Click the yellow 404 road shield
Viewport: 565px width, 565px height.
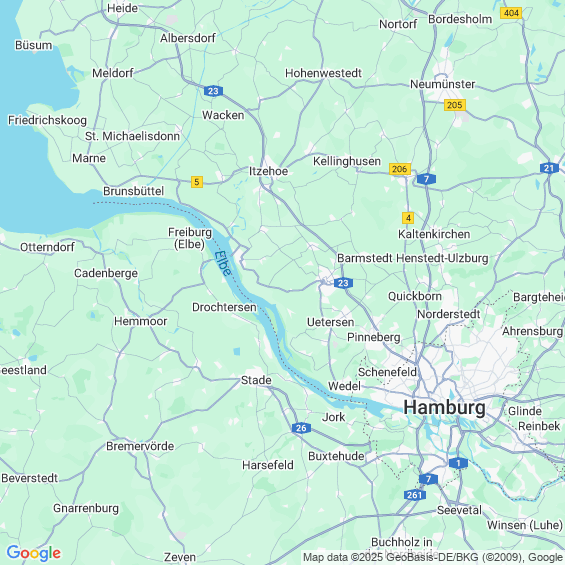coord(511,13)
